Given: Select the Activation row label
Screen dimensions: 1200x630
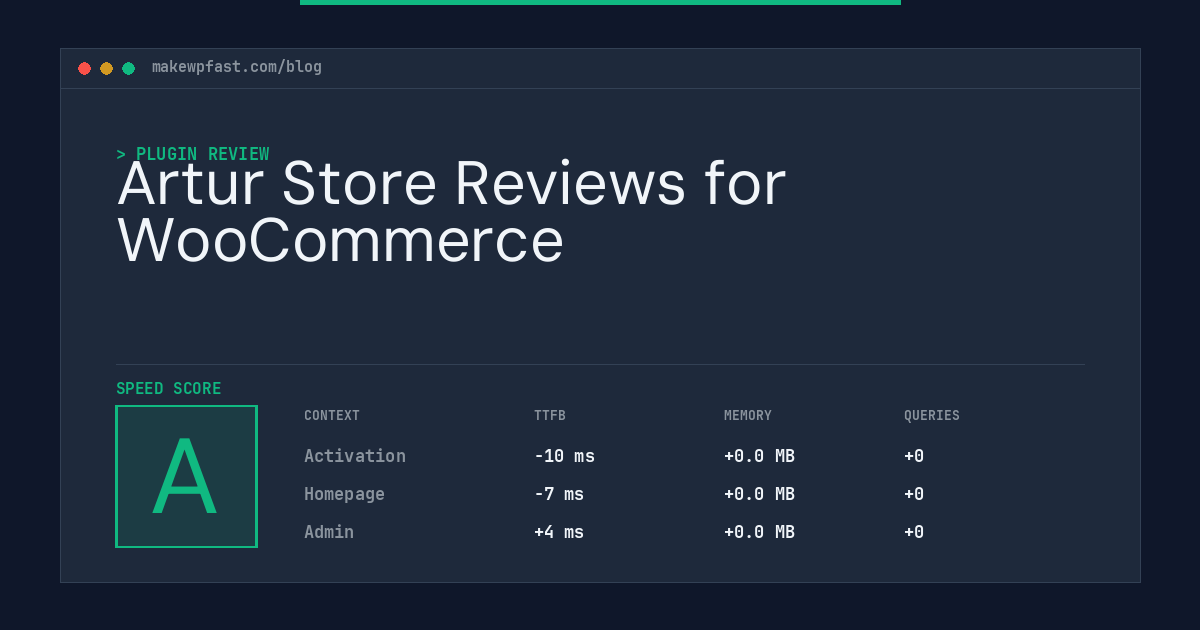Looking at the screenshot, I should 355,456.
